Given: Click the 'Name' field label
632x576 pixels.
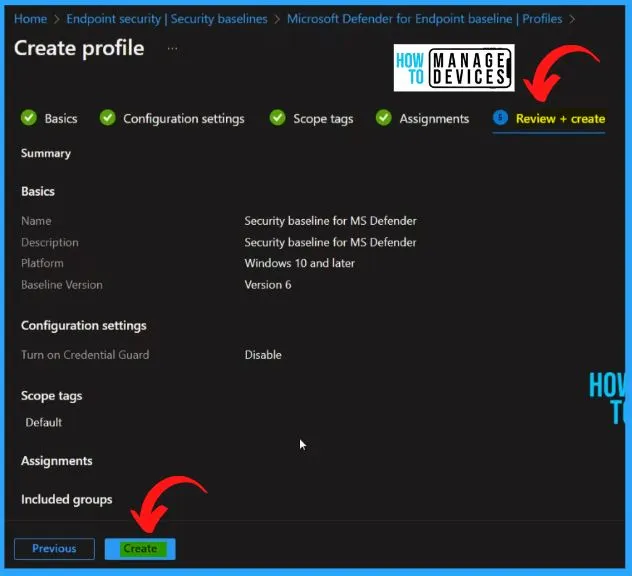Looking at the screenshot, I should (36, 221).
